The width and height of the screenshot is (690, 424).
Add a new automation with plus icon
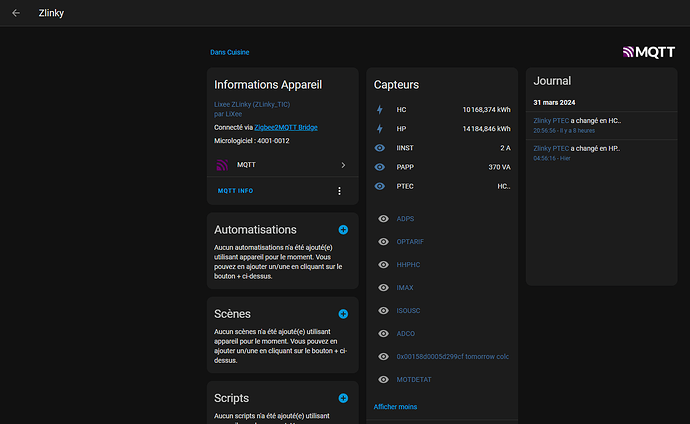(x=343, y=230)
